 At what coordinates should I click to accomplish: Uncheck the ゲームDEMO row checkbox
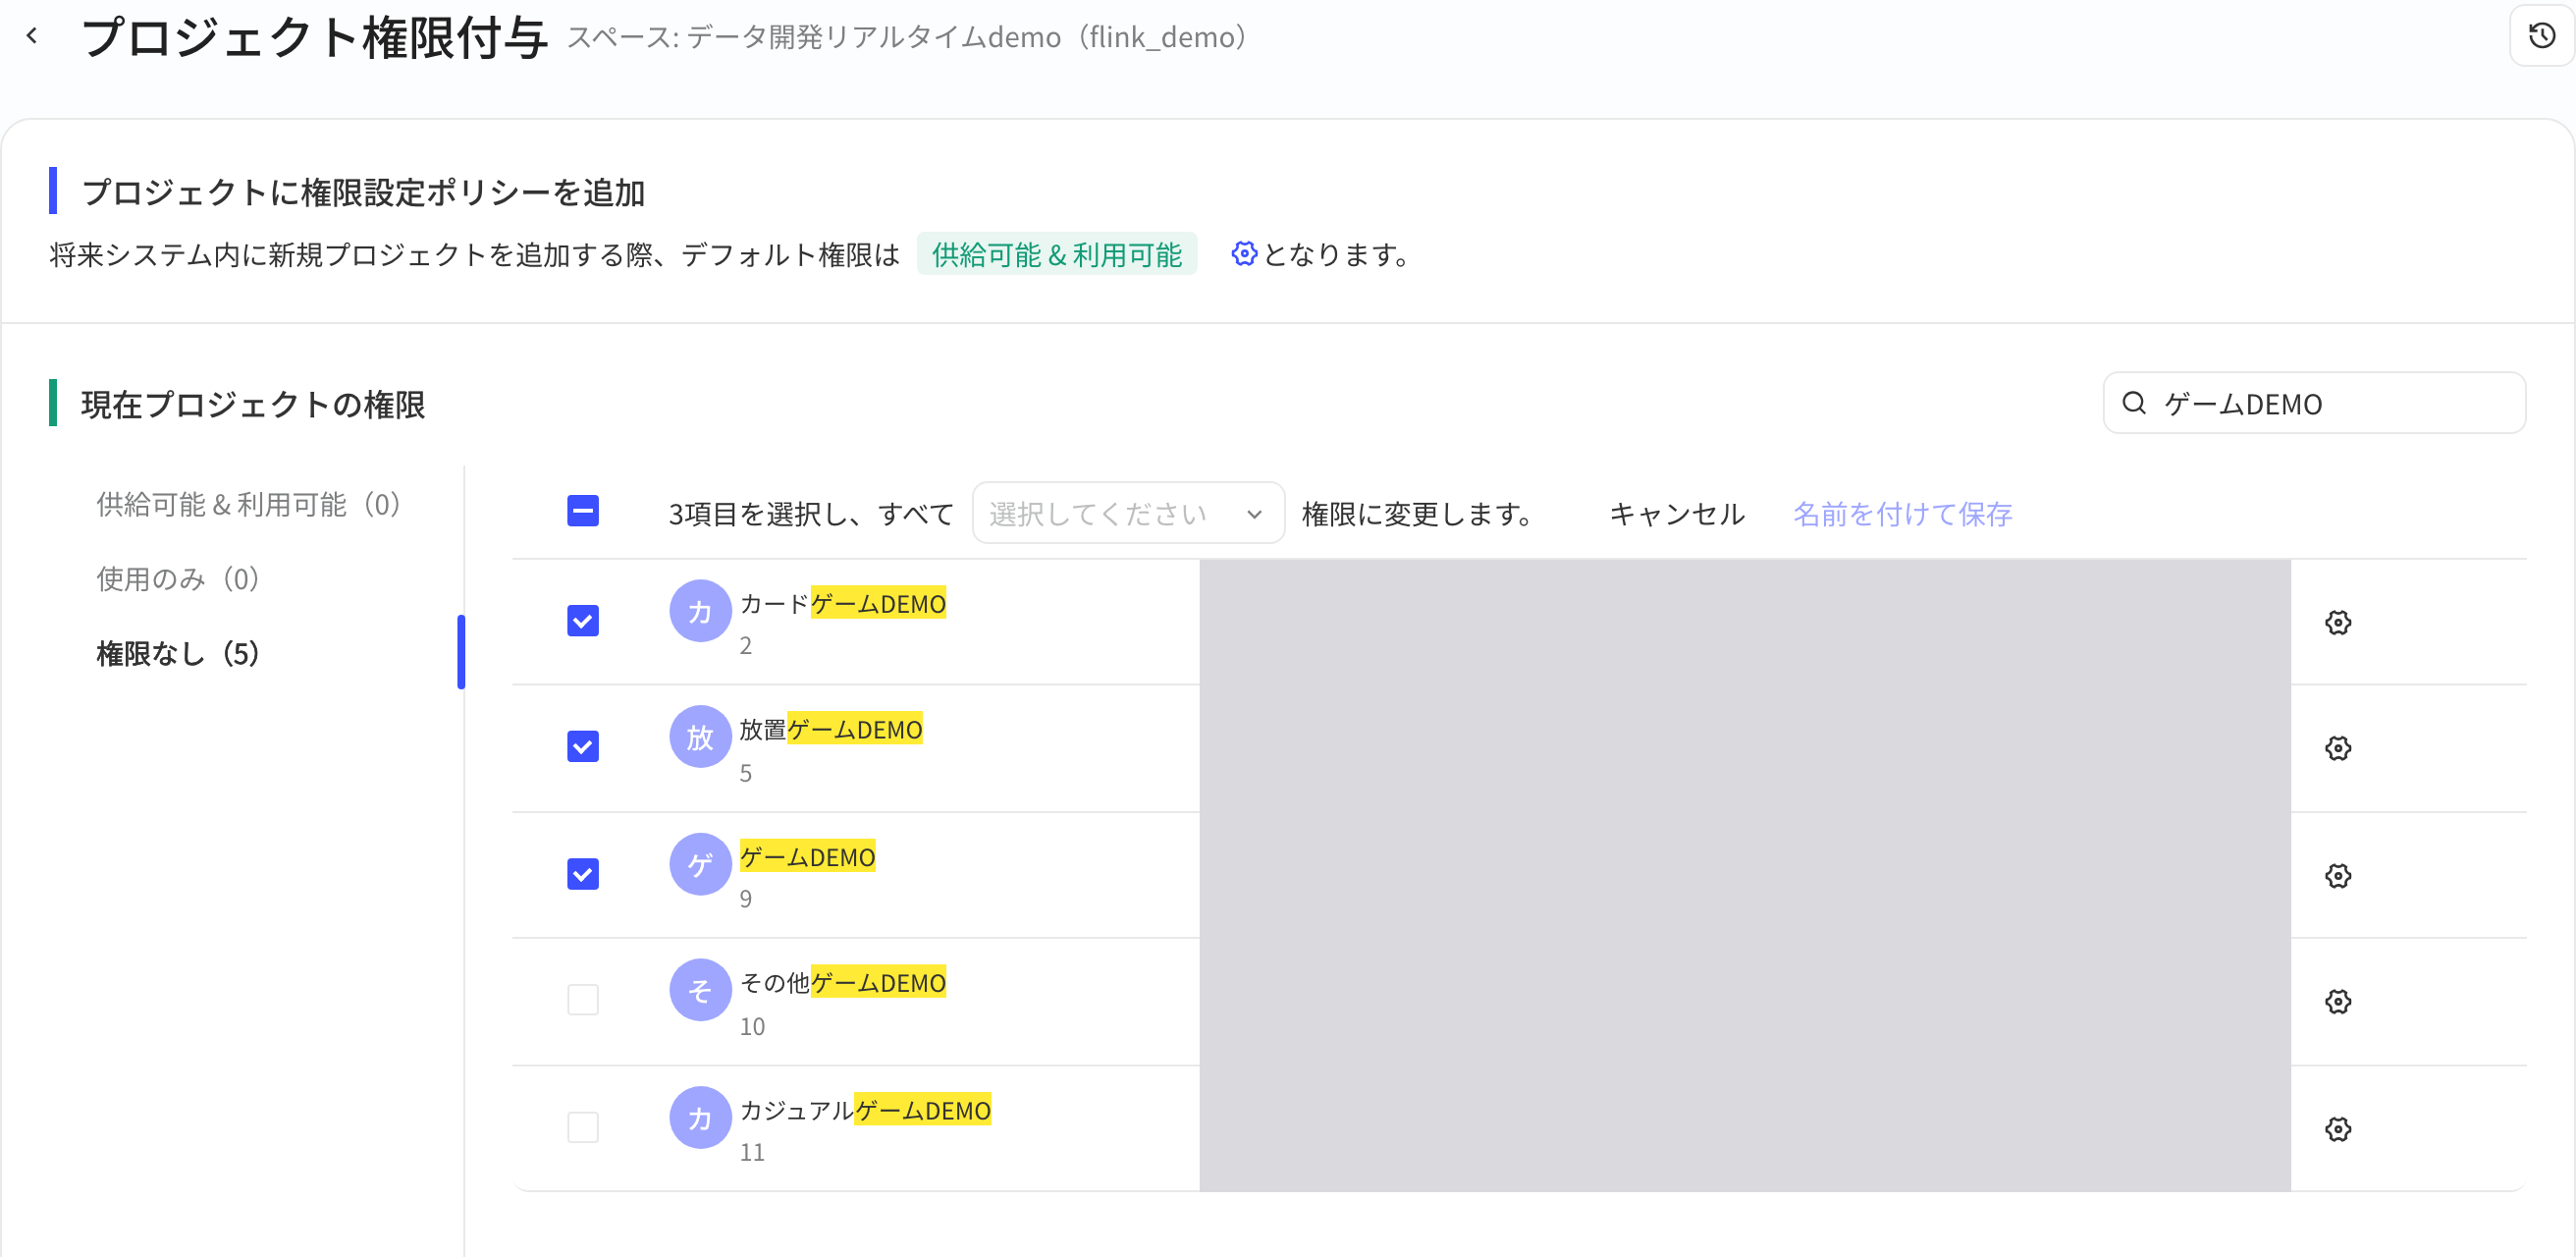583,874
